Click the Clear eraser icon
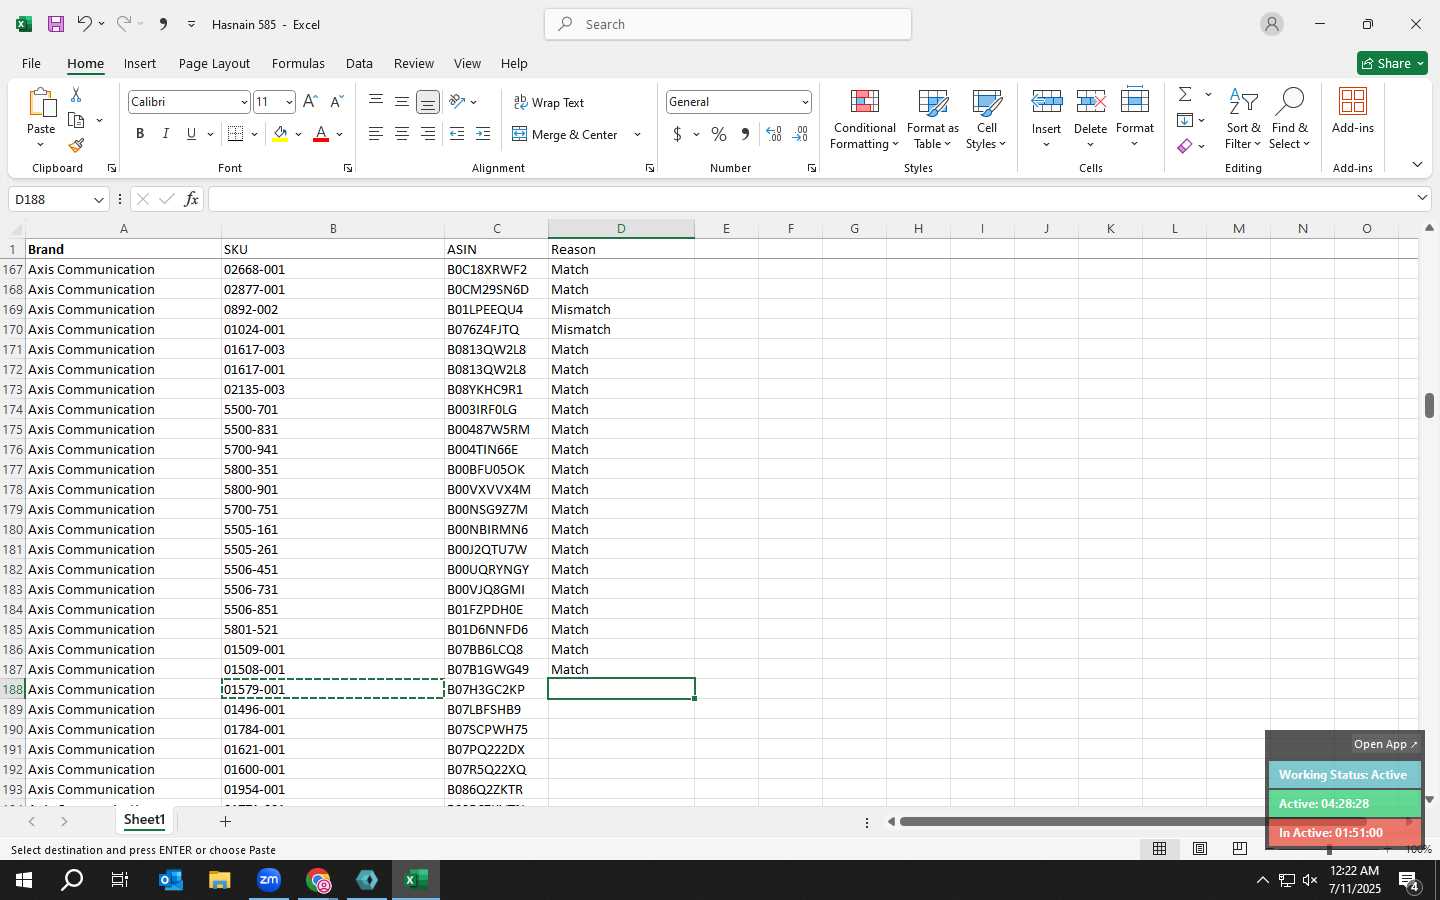This screenshot has height=900, width=1440. [1185, 146]
